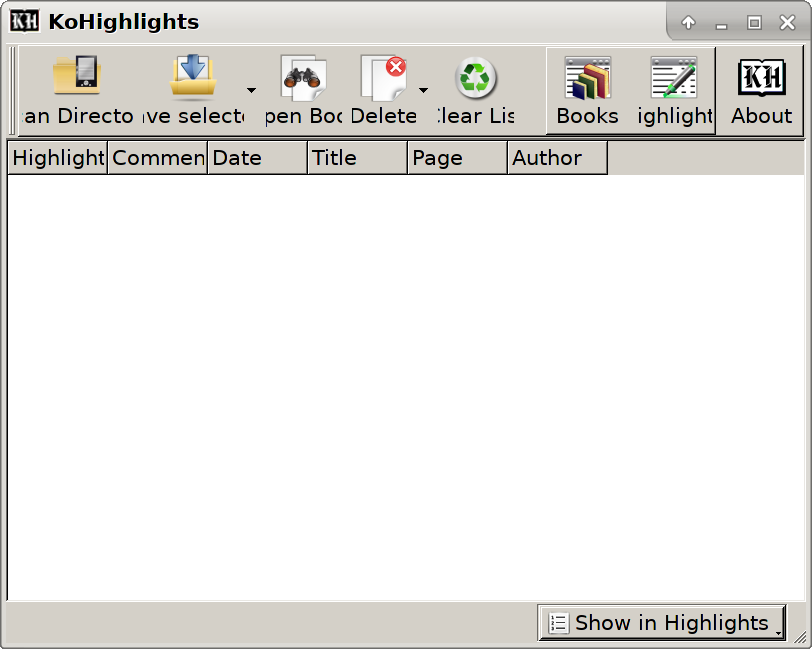The width and height of the screenshot is (812, 649).
Task: Click the window shade up-arrow button
Action: 688,22
